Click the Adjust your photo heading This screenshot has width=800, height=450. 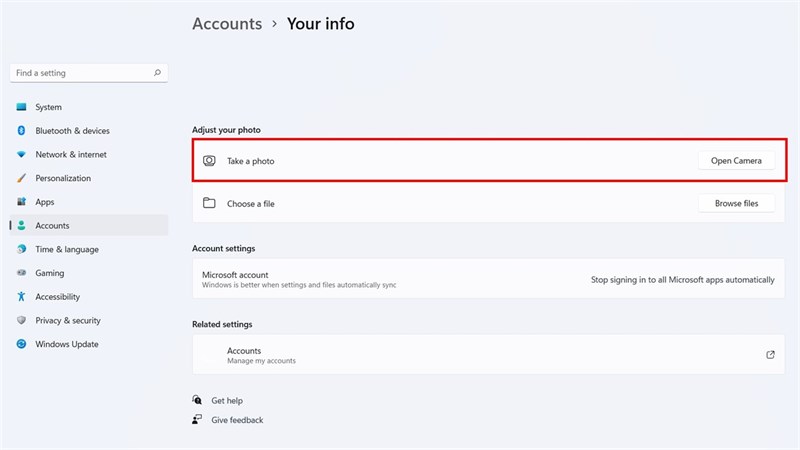coord(226,130)
